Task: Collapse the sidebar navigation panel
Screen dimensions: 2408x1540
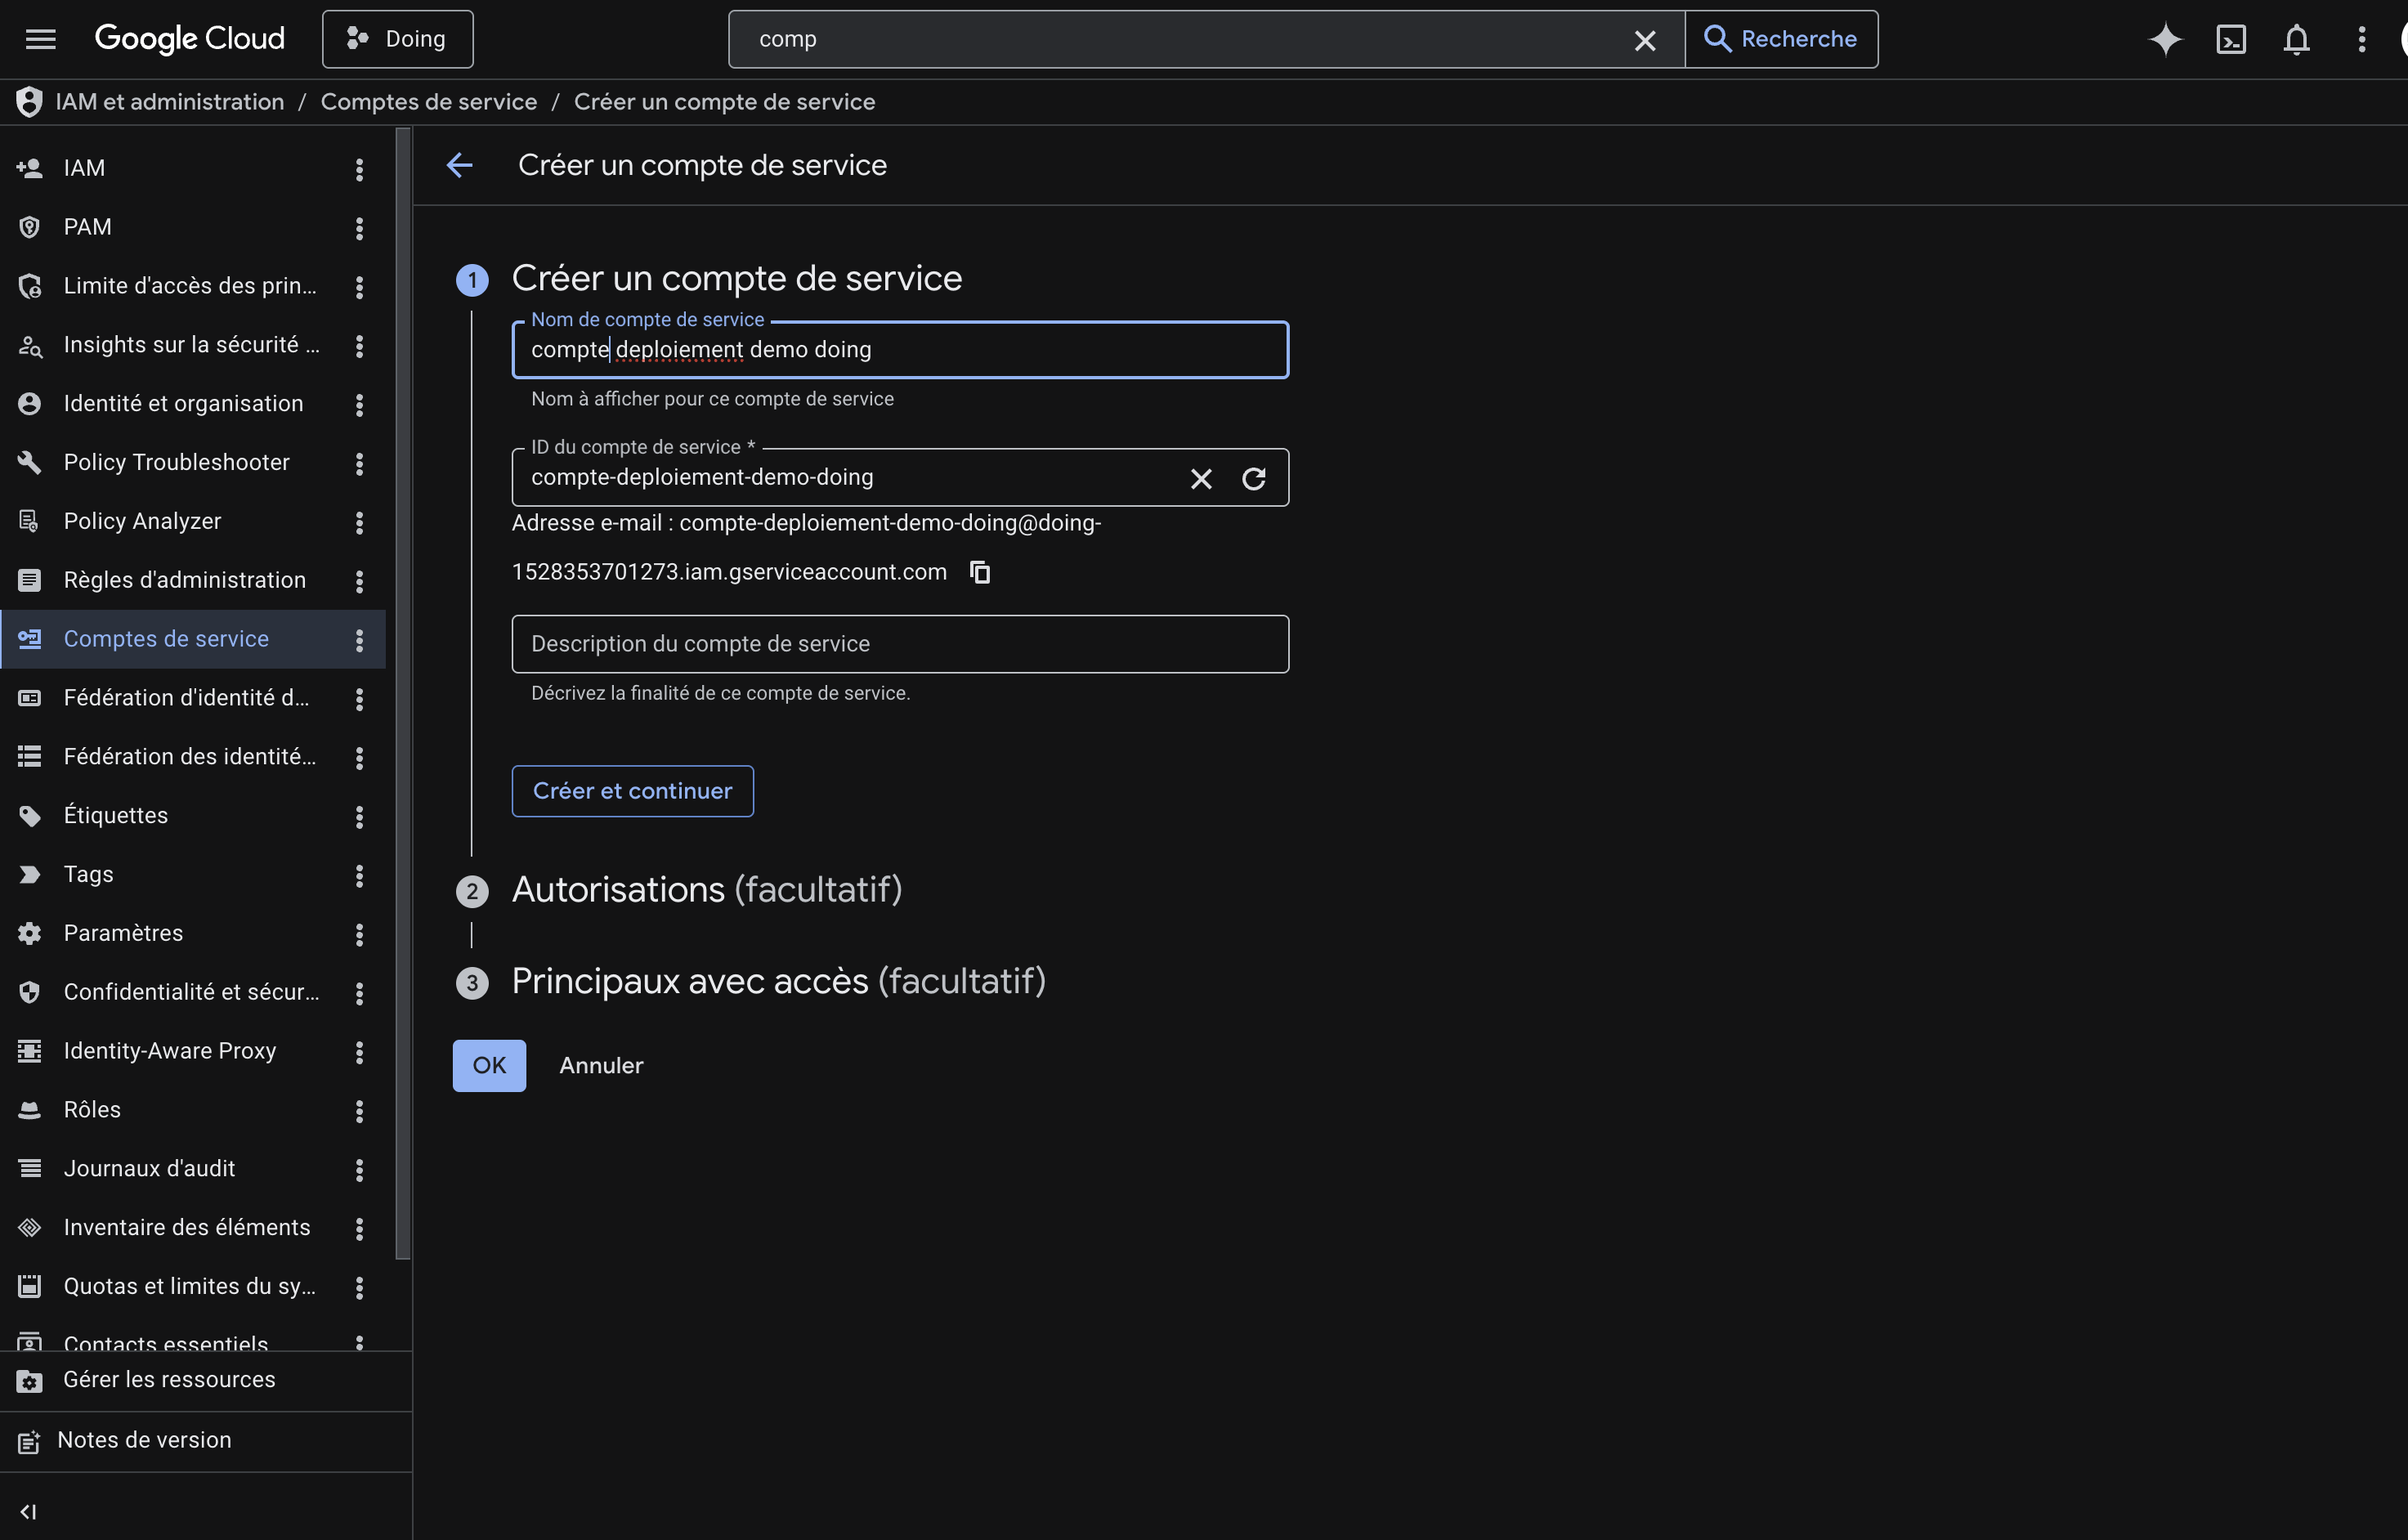Action: (29, 1512)
